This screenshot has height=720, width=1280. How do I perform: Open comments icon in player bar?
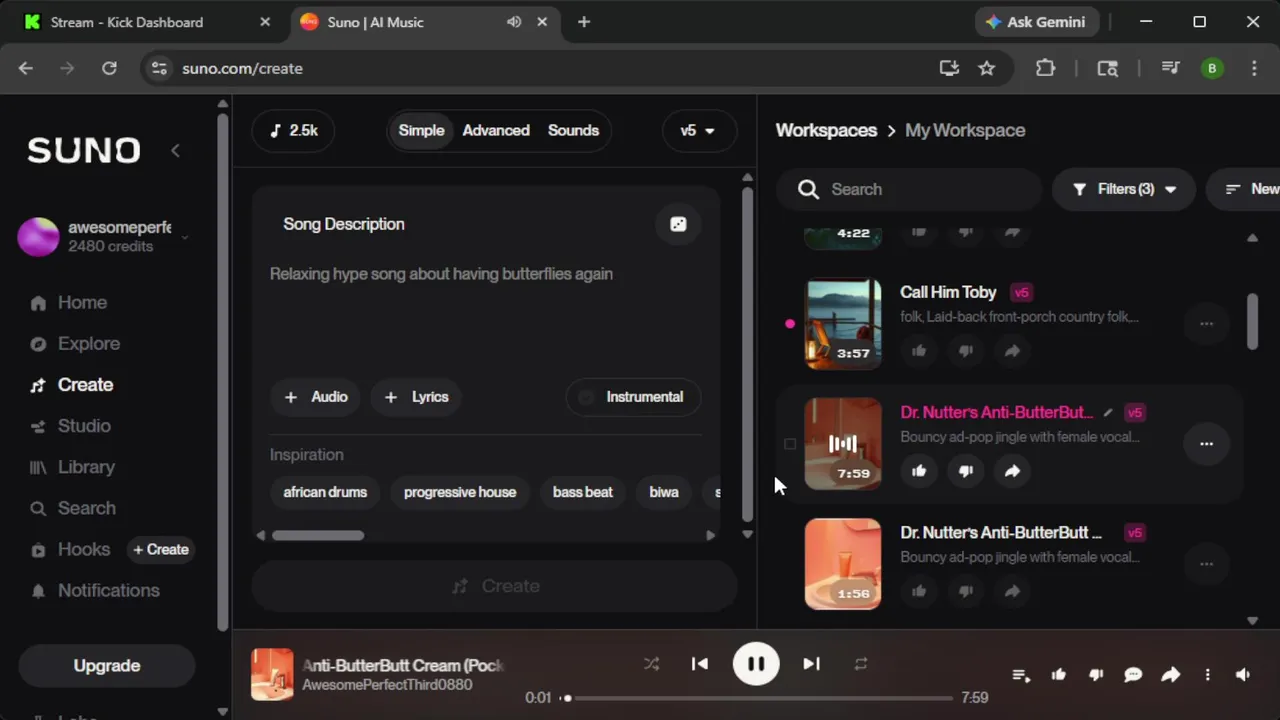point(1133,675)
